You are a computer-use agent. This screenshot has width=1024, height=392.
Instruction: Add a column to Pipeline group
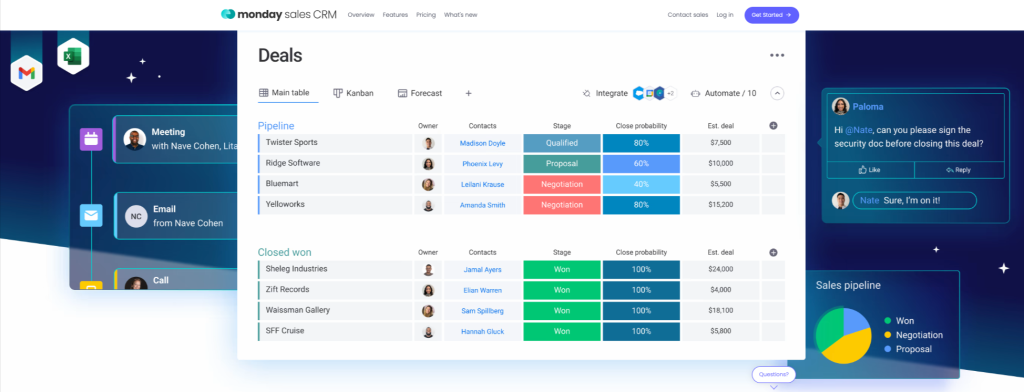773,125
